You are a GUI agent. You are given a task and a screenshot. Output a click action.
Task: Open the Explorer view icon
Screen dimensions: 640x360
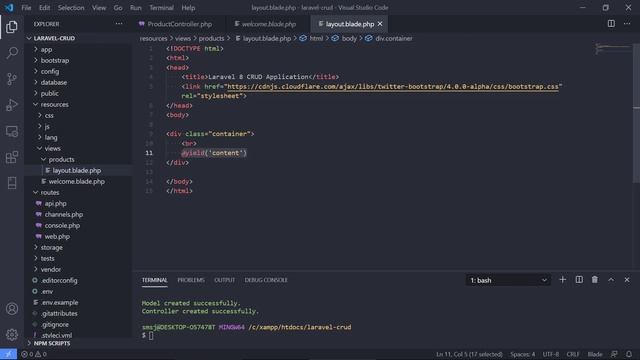12,27
